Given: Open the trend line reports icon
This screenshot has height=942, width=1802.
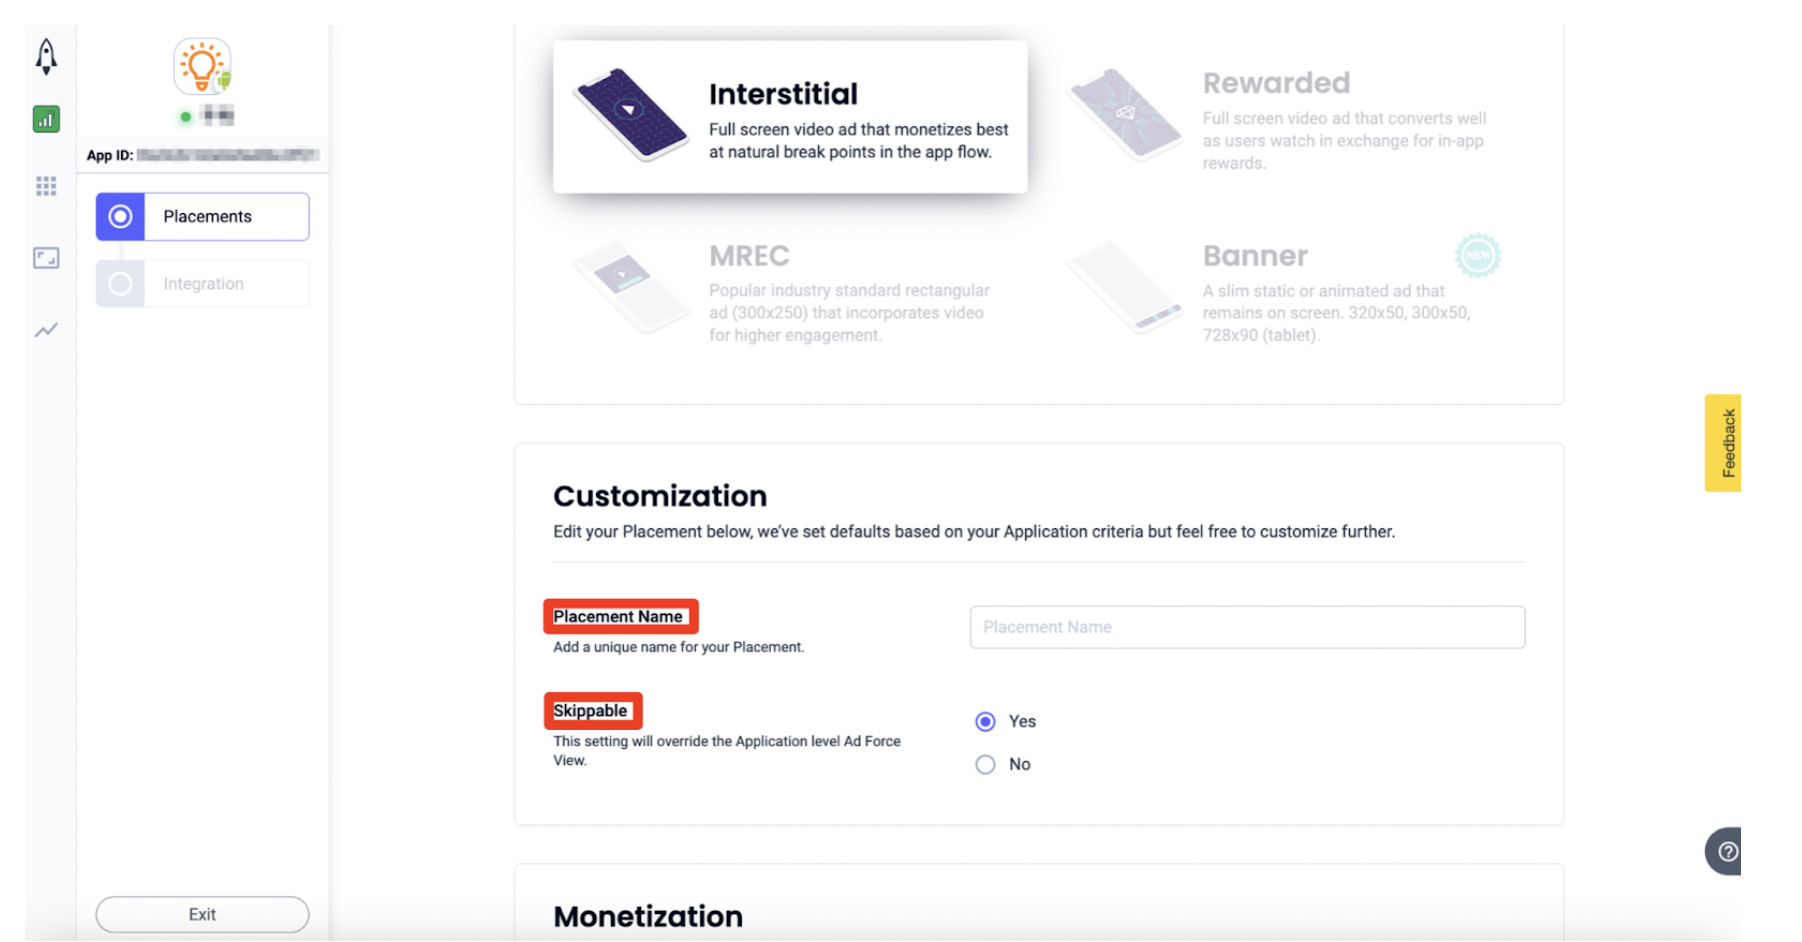Looking at the screenshot, I should point(46,330).
